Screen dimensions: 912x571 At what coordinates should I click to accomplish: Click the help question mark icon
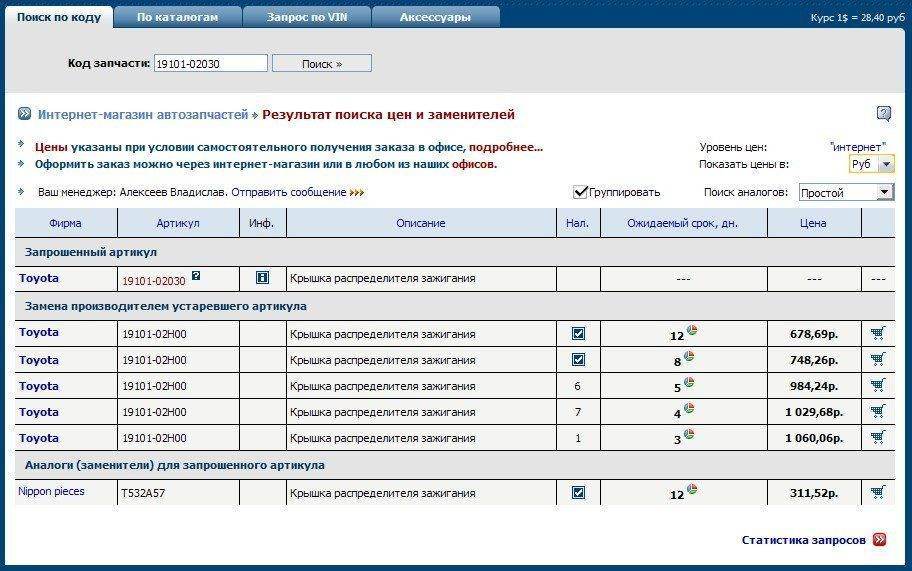coord(883,114)
